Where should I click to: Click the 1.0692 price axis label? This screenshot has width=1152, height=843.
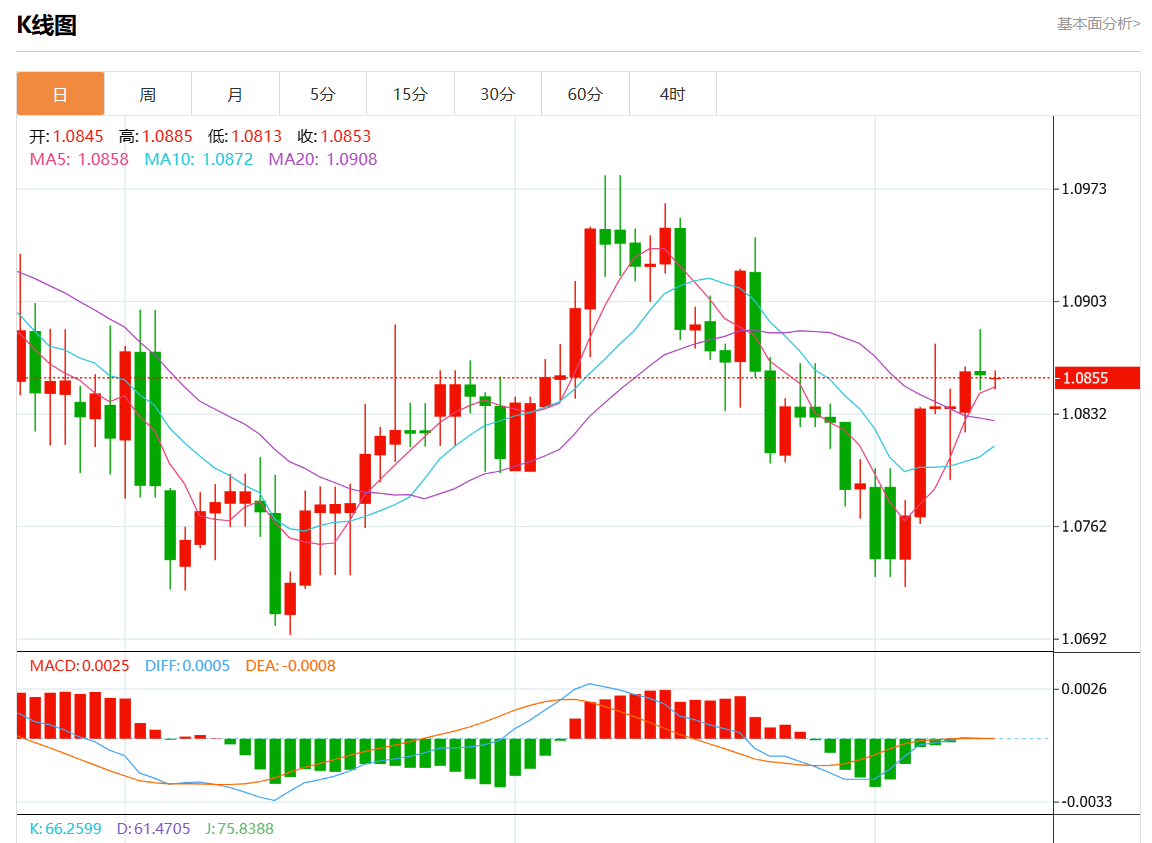1084,639
